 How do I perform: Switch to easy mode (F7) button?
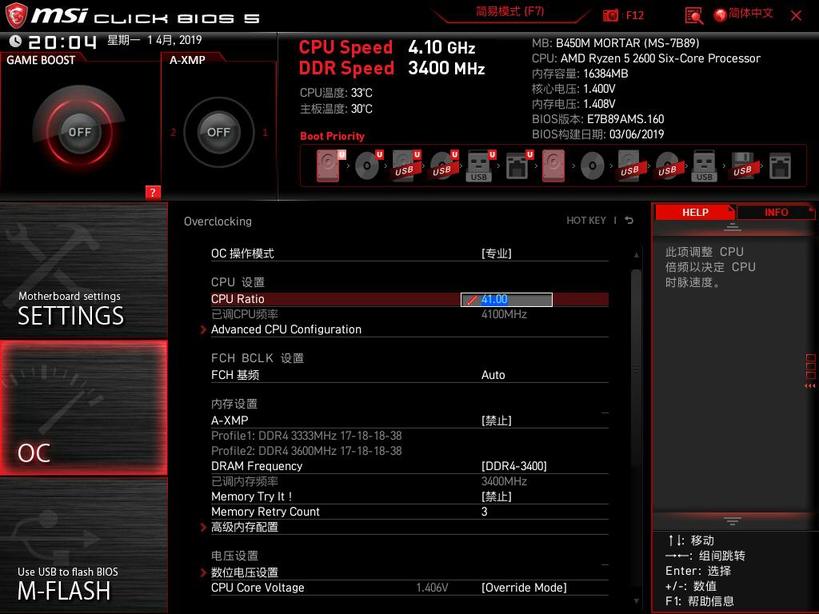(x=510, y=13)
